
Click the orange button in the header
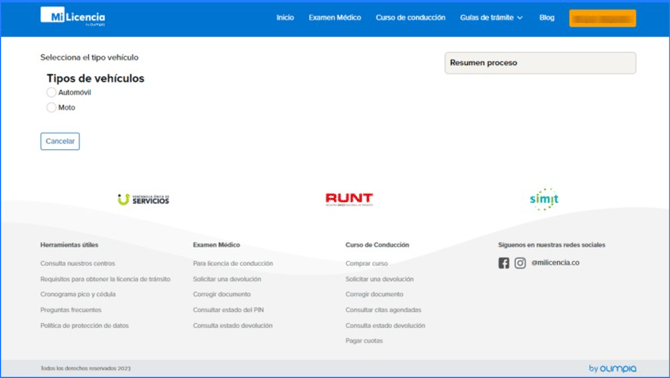click(602, 18)
